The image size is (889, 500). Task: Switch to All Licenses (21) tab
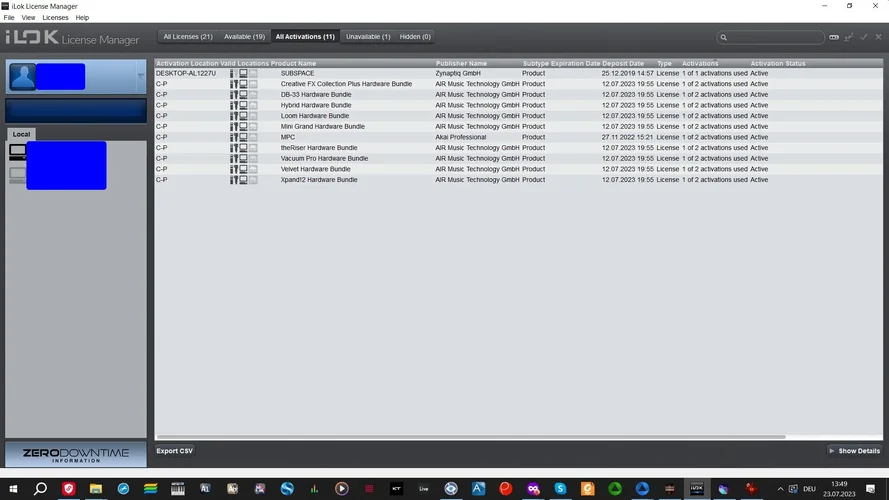[188, 37]
